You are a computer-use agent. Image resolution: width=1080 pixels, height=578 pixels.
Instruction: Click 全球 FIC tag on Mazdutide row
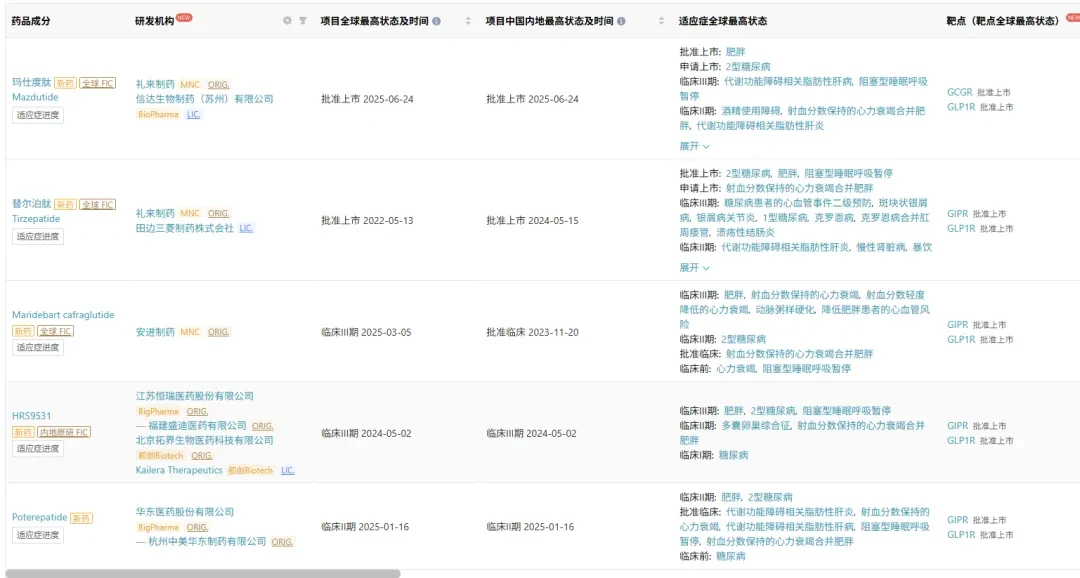click(98, 83)
